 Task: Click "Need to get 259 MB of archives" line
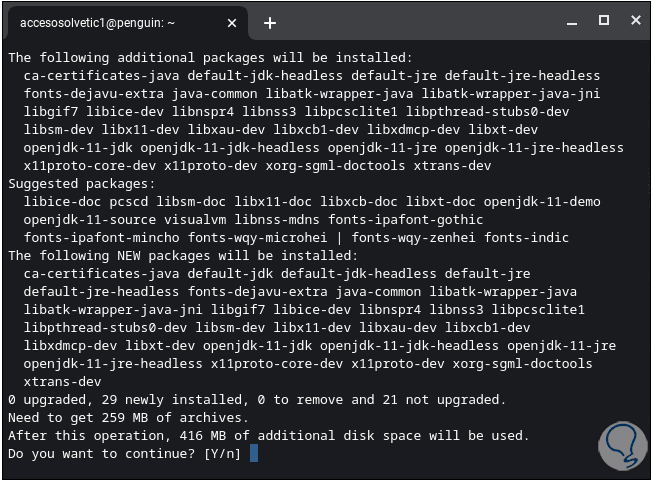(x=127, y=417)
